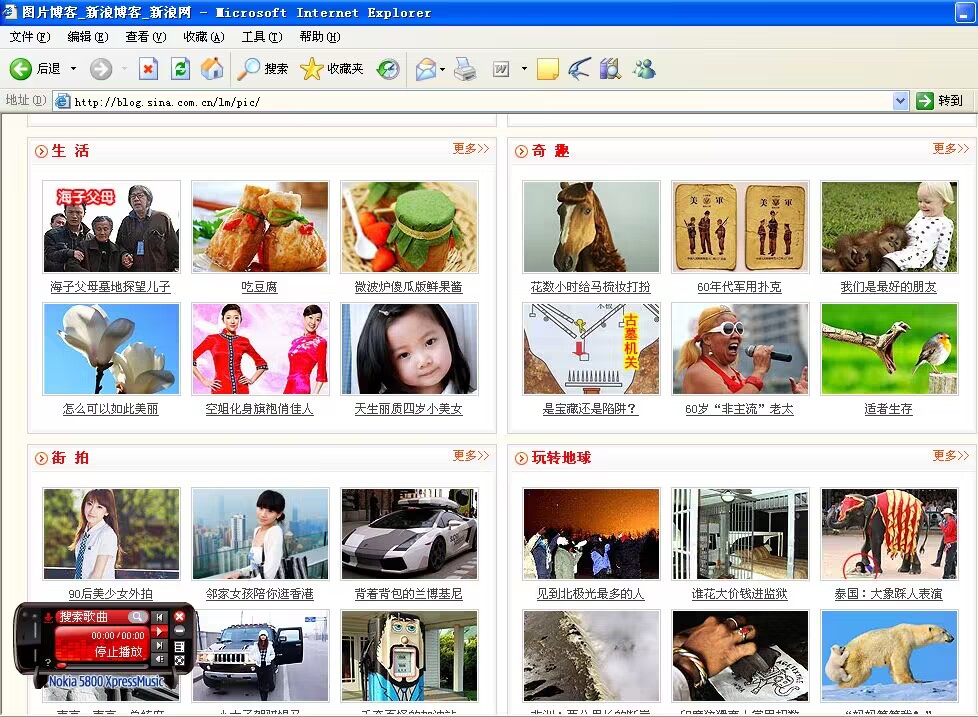Viewport: 978px width, 717px height.
Task: Click the music player fullscreen mode icon
Action: point(179,660)
